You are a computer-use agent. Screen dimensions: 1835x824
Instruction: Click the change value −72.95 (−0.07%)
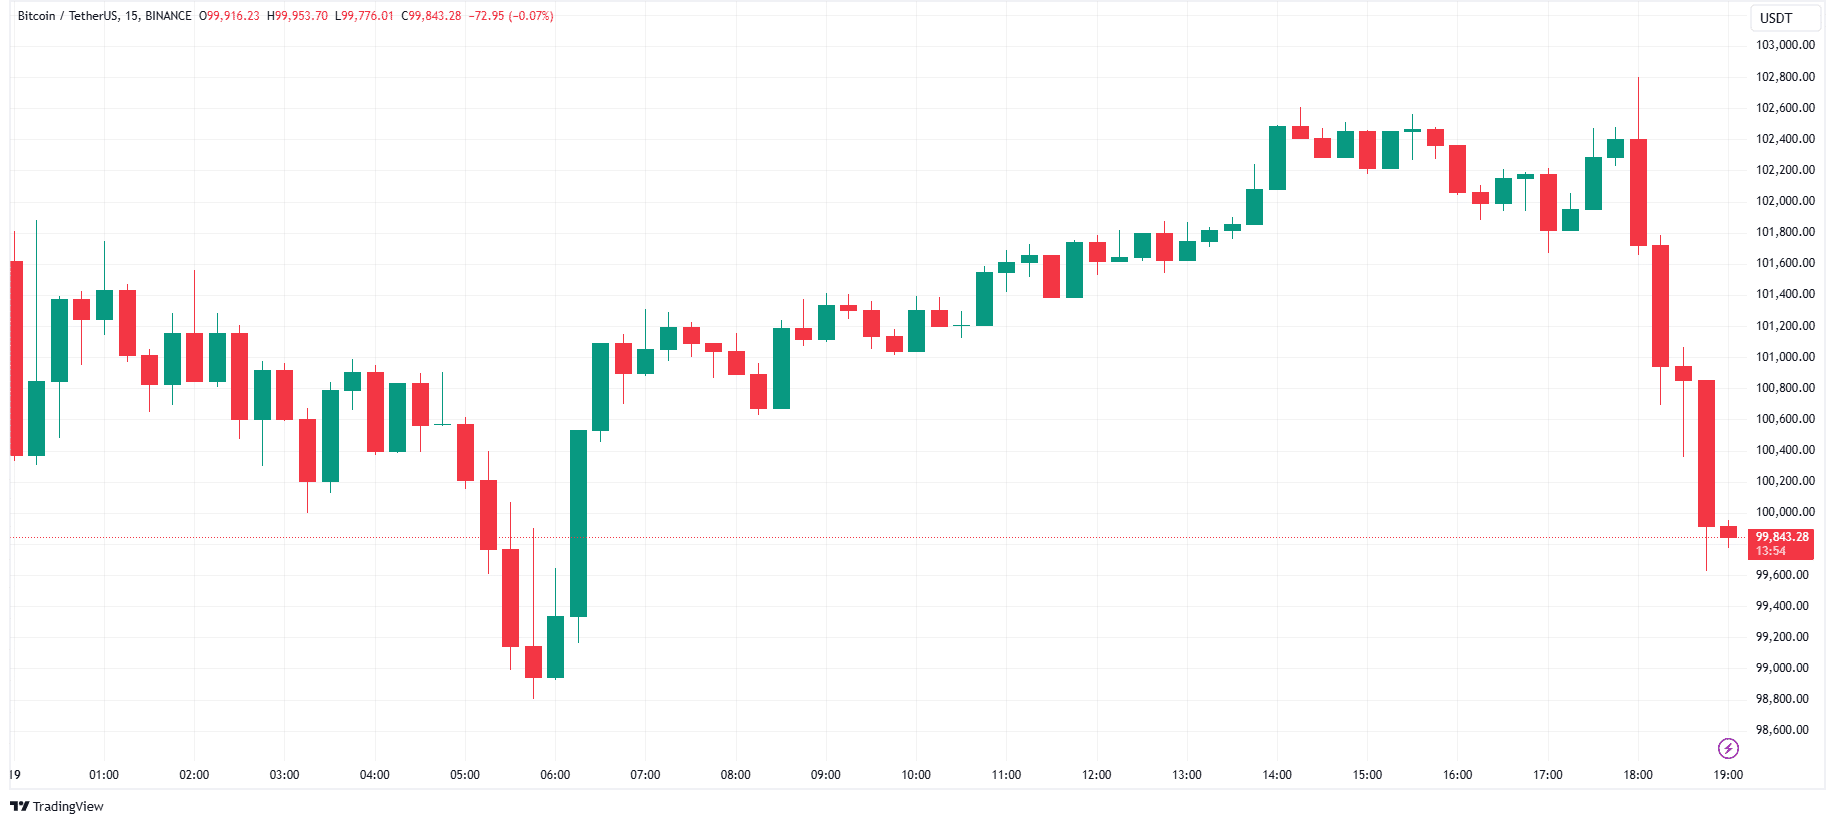511,16
